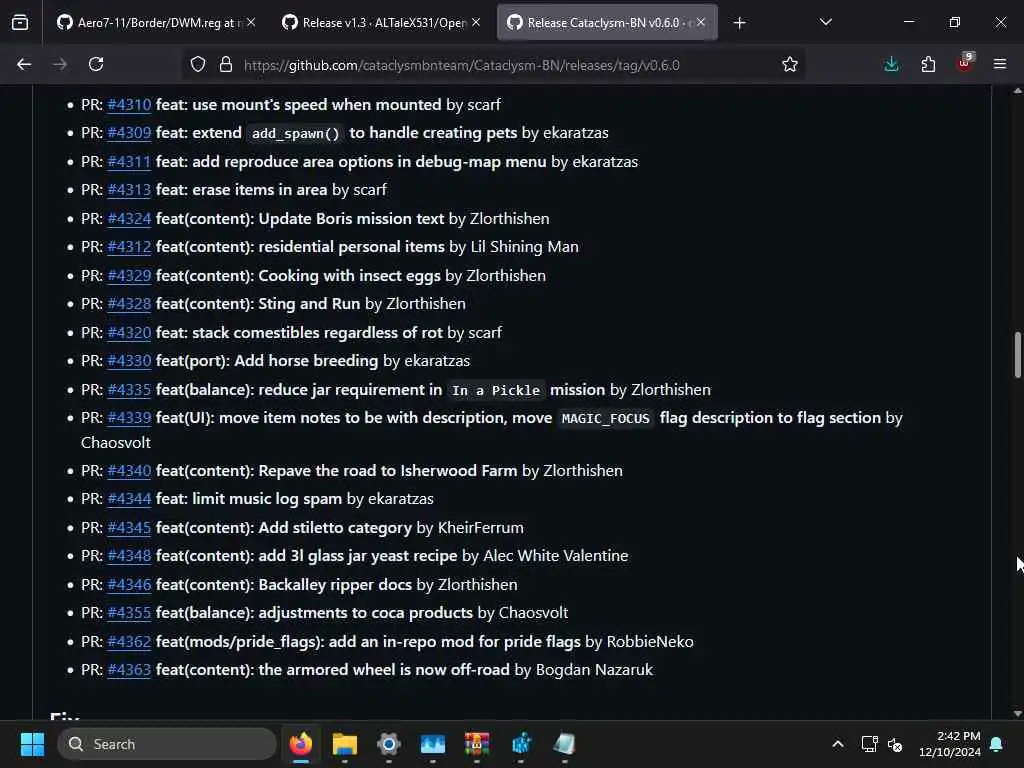Open uBlock Origin extension icon
The image size is (1024, 768).
[x=965, y=63]
